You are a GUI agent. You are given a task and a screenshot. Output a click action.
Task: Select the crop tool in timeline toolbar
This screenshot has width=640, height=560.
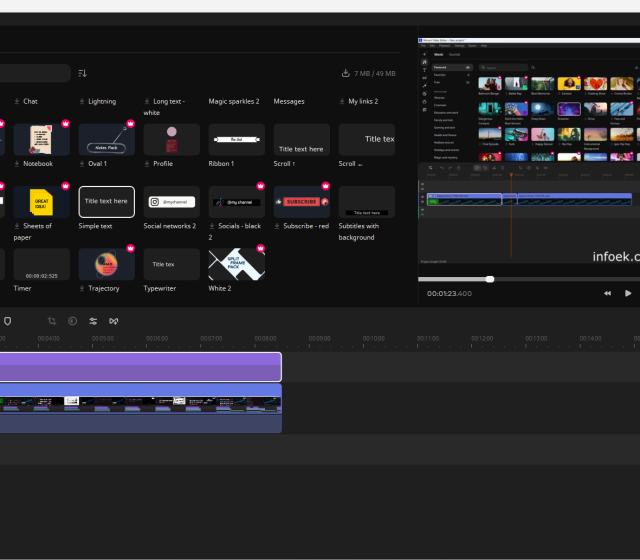[52, 321]
